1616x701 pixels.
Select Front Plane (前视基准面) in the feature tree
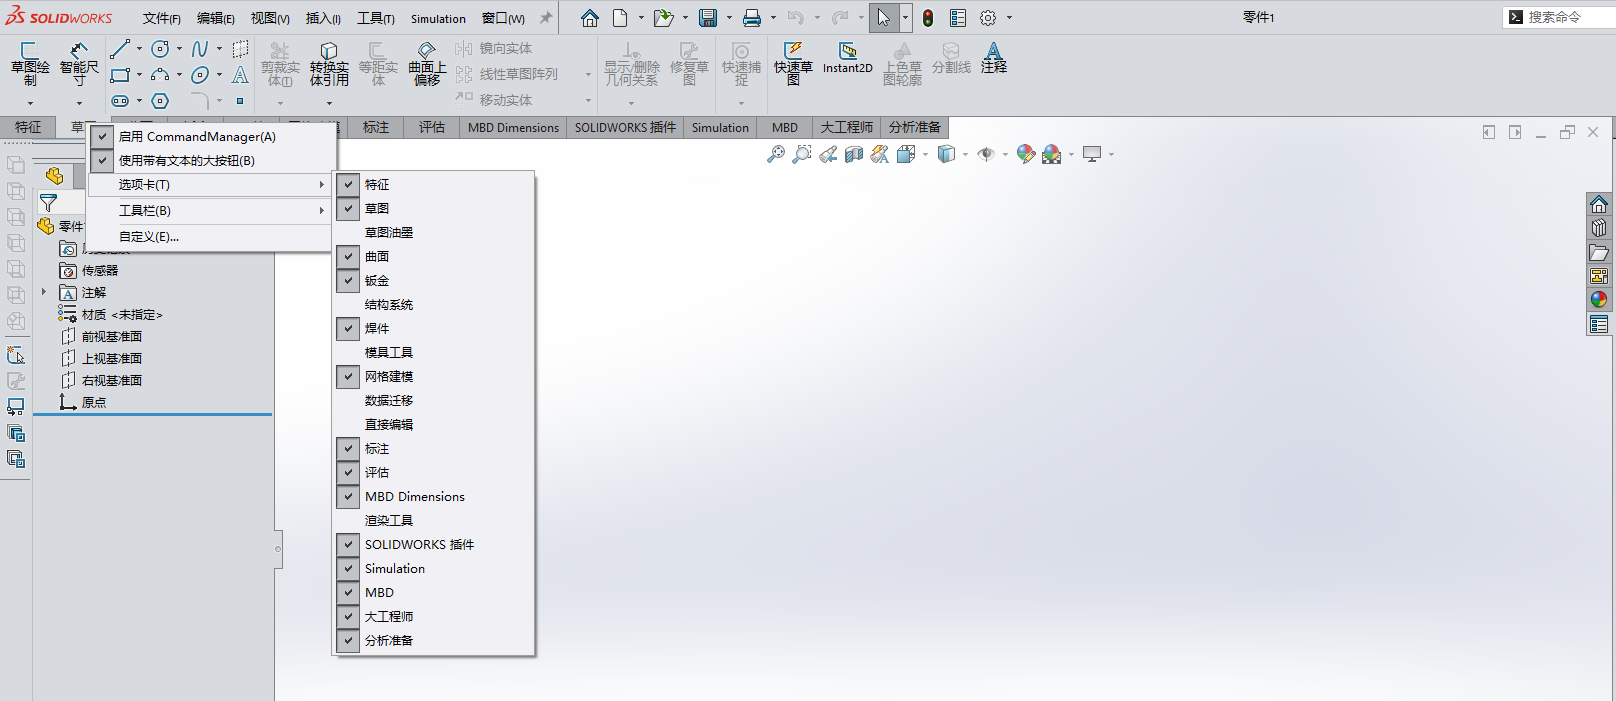(x=112, y=337)
